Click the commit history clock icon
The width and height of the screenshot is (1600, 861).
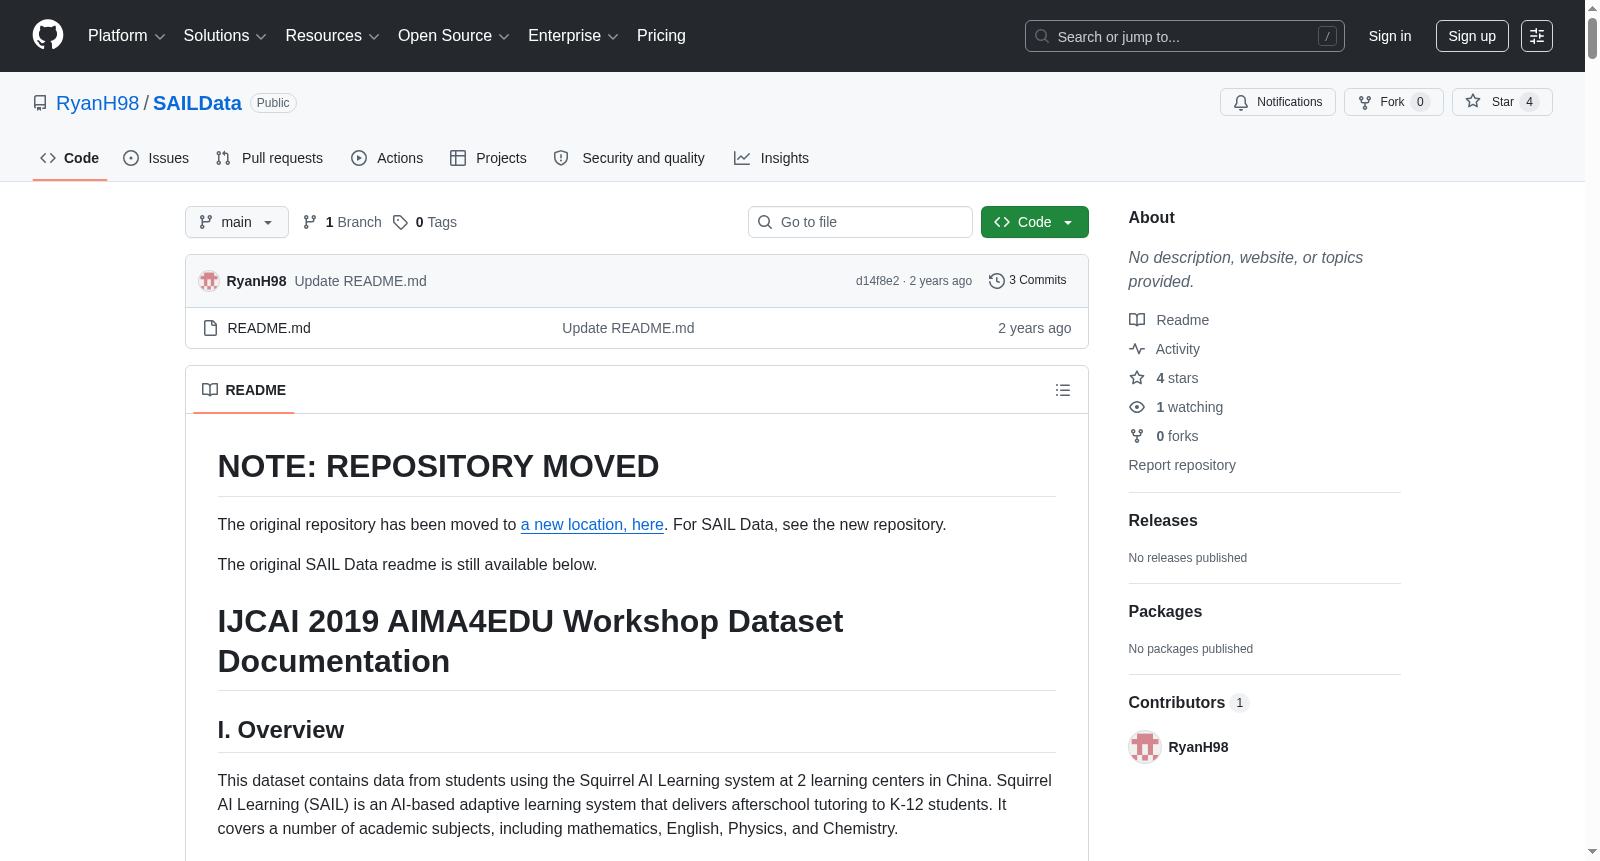(997, 281)
